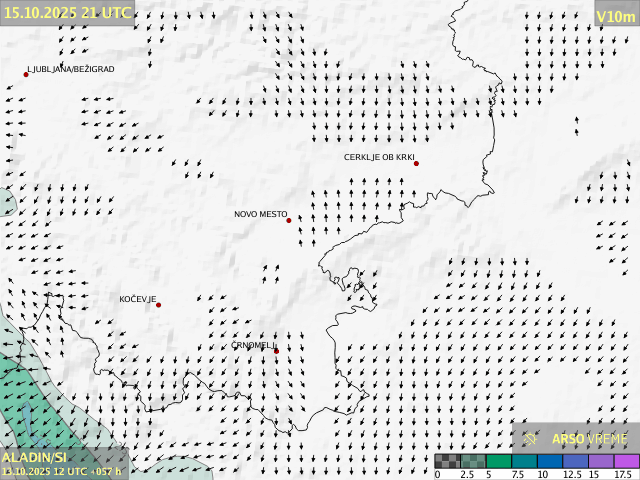Click the 13.10.2025 12 UTC forecast run text
640x480 pixels.
click(61, 471)
